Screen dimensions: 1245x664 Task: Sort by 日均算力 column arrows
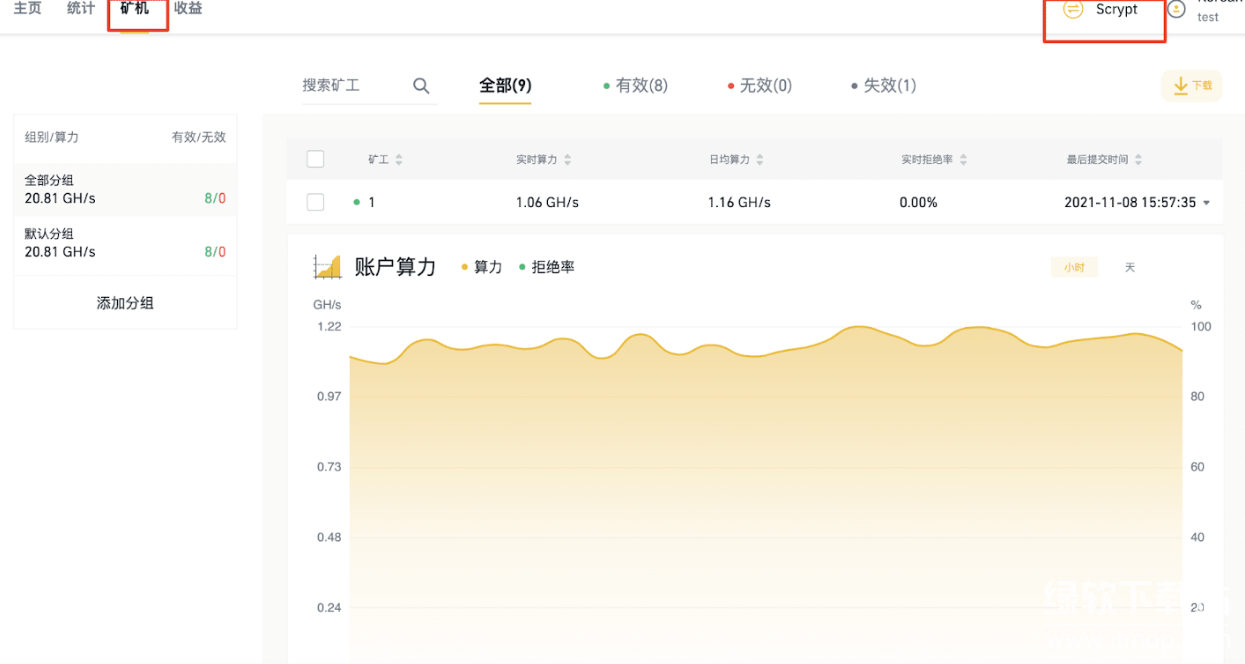click(x=760, y=160)
